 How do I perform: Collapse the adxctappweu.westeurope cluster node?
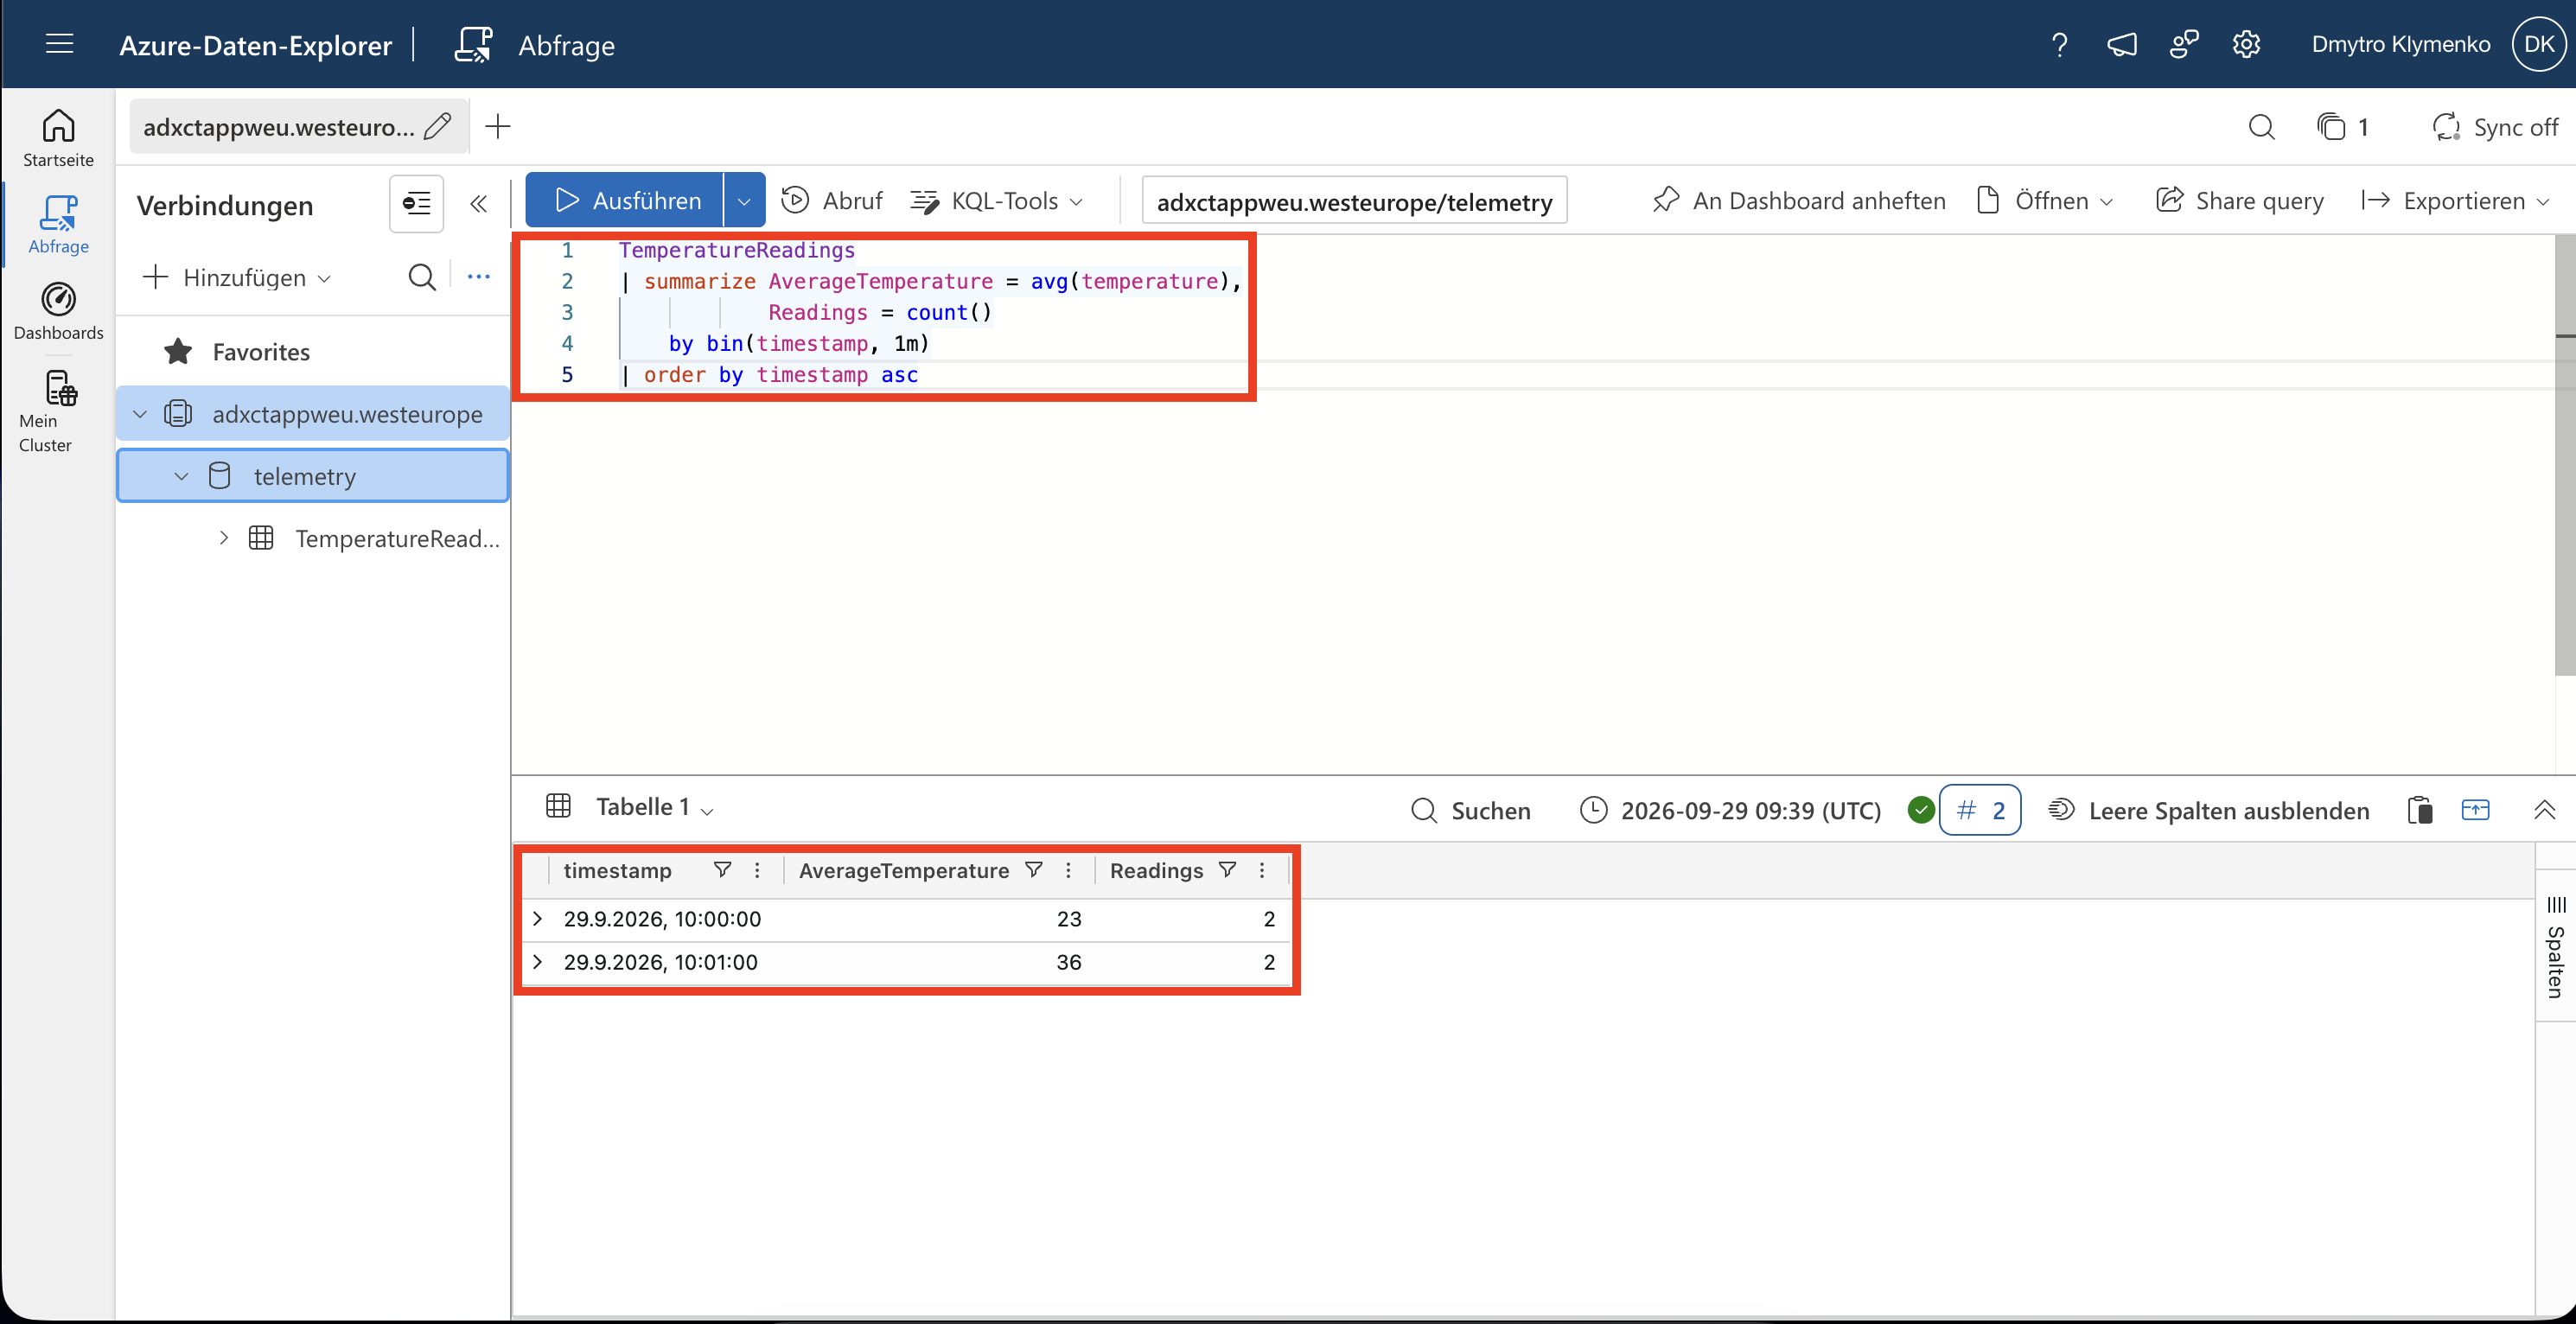pos(140,414)
